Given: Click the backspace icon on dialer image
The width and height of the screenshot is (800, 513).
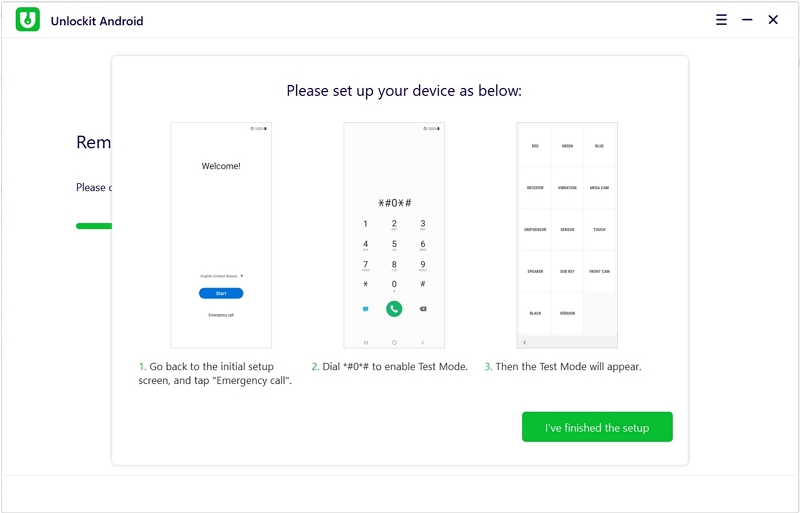Looking at the screenshot, I should pos(423,309).
